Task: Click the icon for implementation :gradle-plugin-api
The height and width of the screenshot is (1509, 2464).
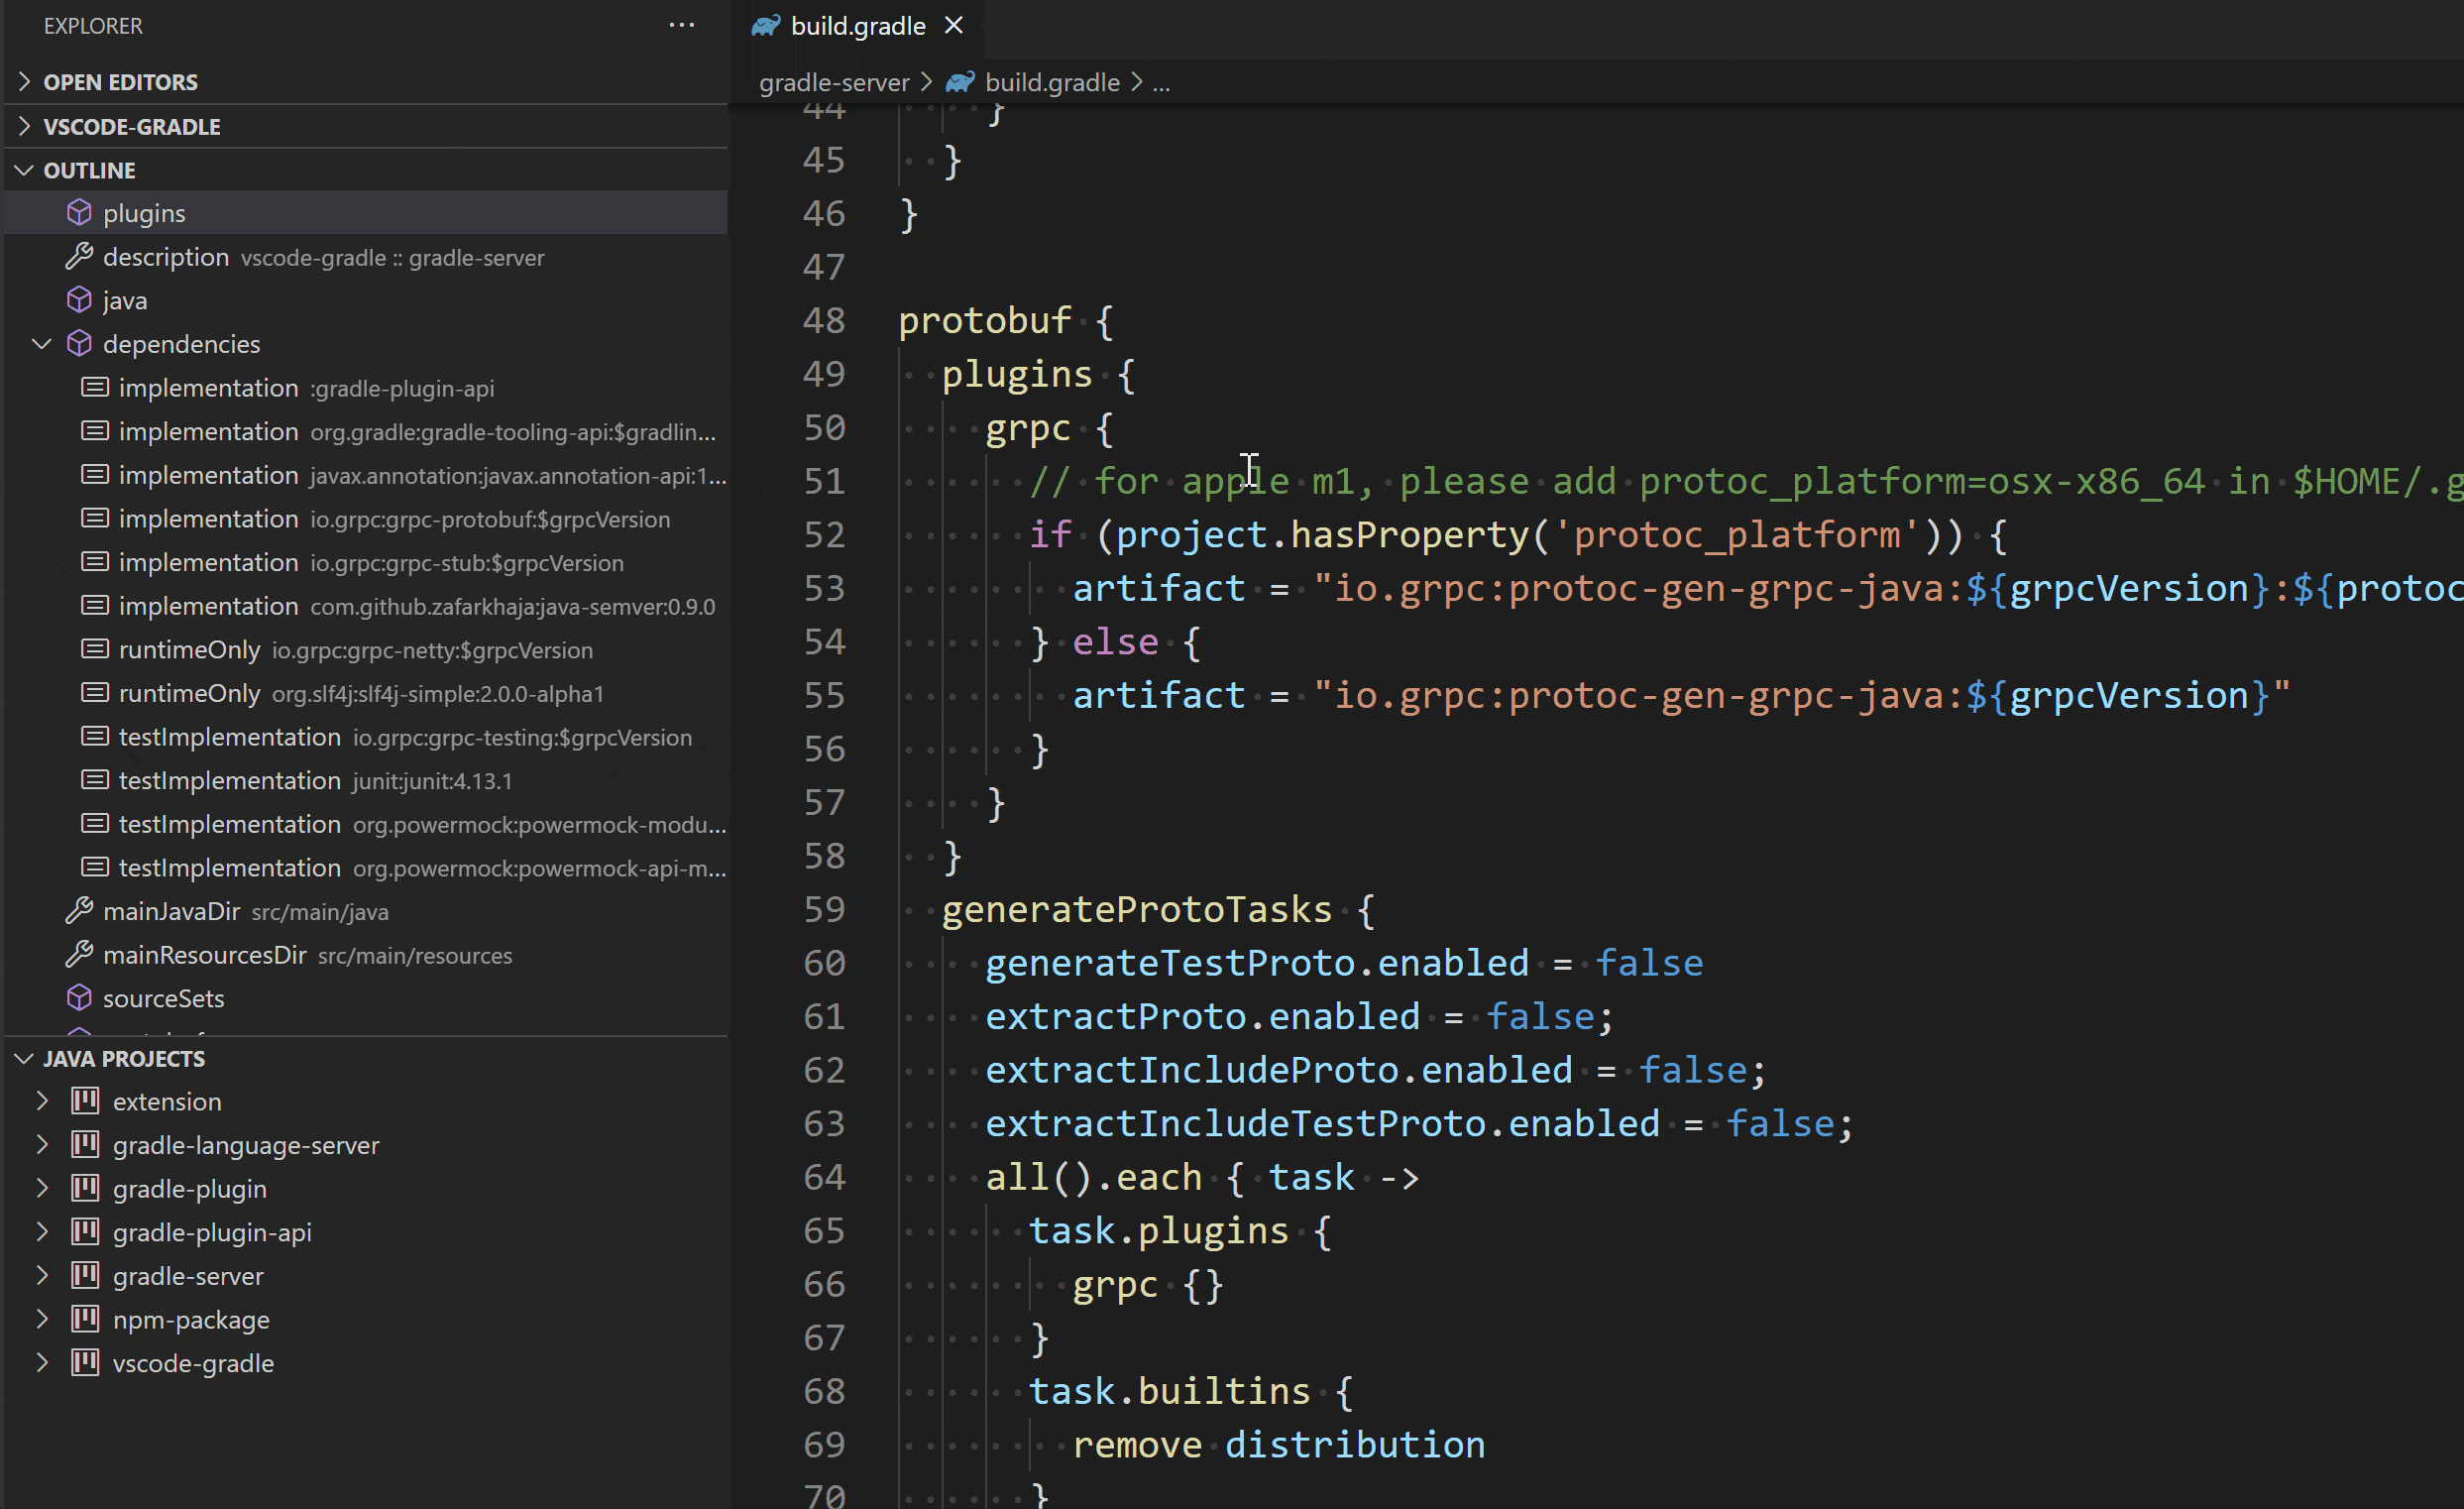Action: tap(95, 387)
